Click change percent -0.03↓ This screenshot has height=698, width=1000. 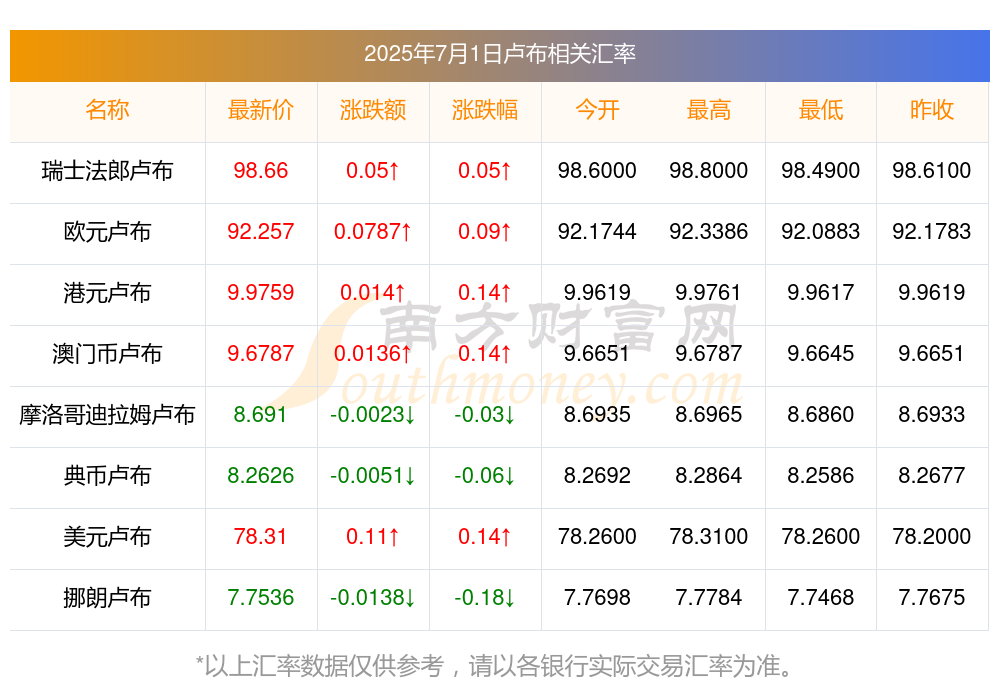pos(485,415)
